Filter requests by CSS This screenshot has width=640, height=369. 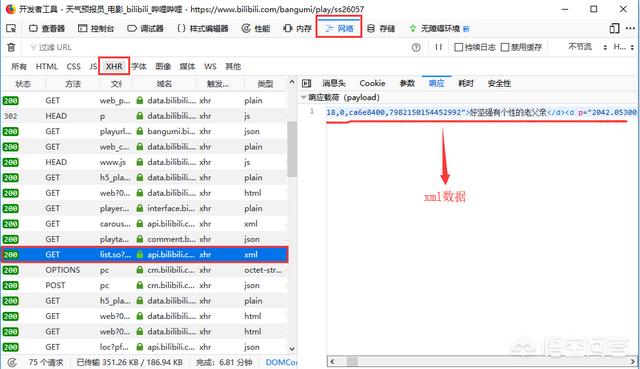click(x=73, y=66)
